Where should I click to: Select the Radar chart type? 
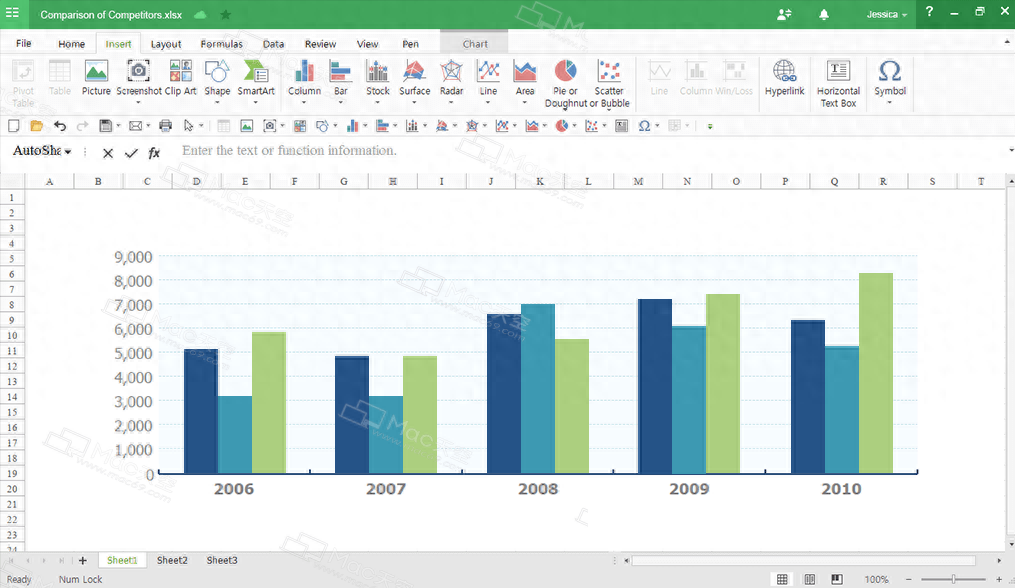pos(451,78)
